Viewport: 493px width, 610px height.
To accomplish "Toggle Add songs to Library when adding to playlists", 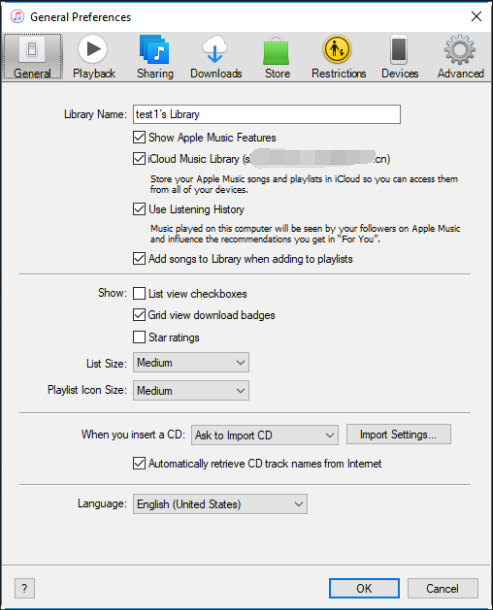I will [139, 258].
